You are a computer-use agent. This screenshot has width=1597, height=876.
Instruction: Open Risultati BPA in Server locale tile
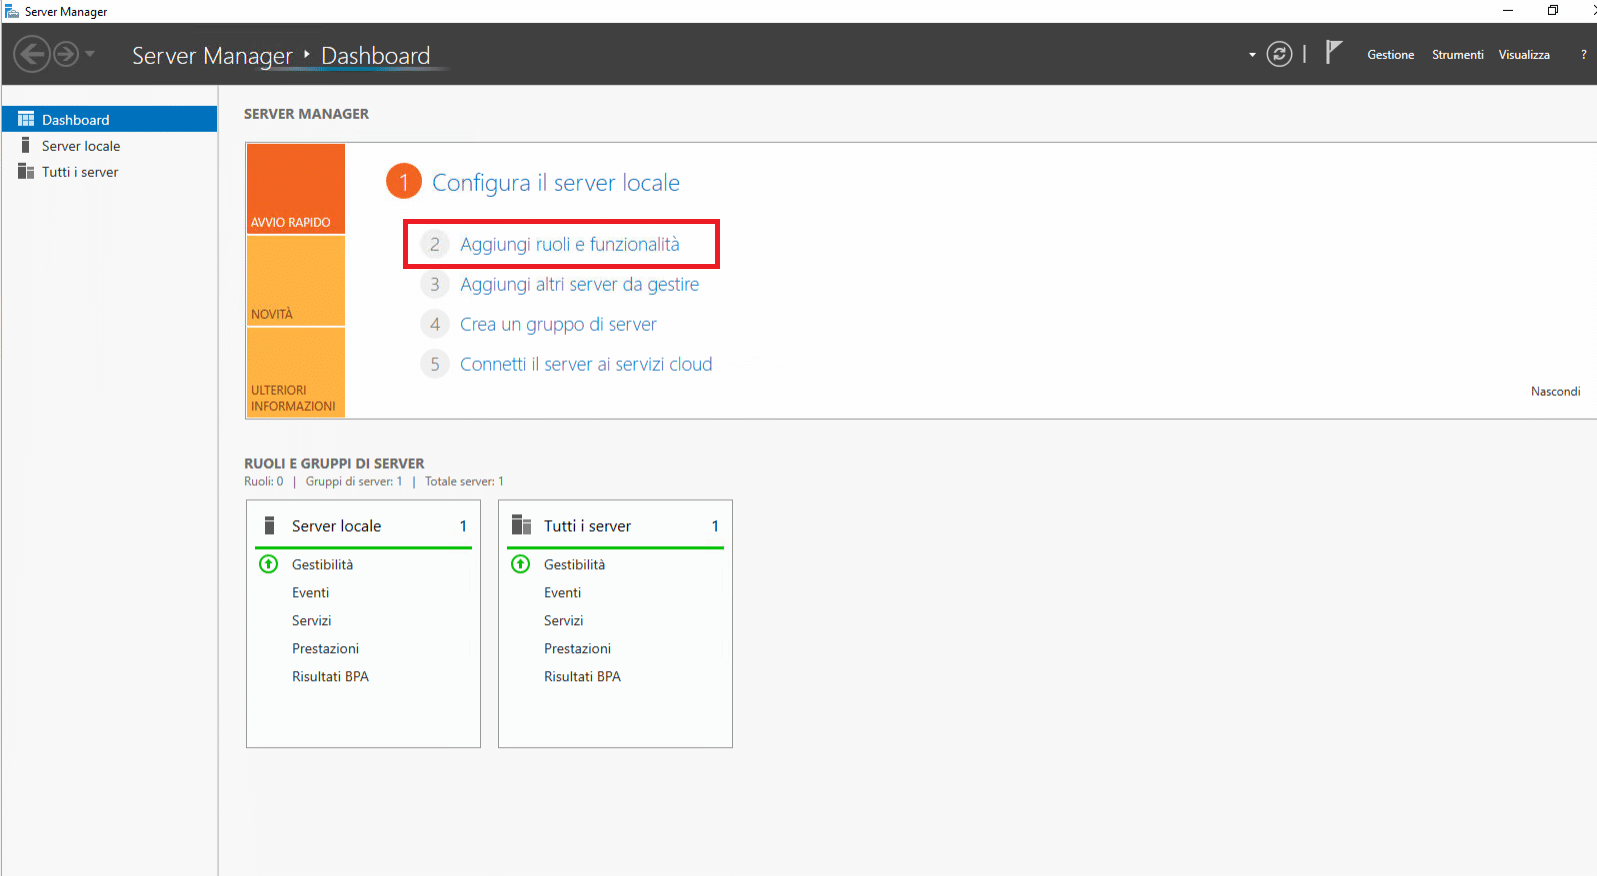pyautogui.click(x=330, y=676)
